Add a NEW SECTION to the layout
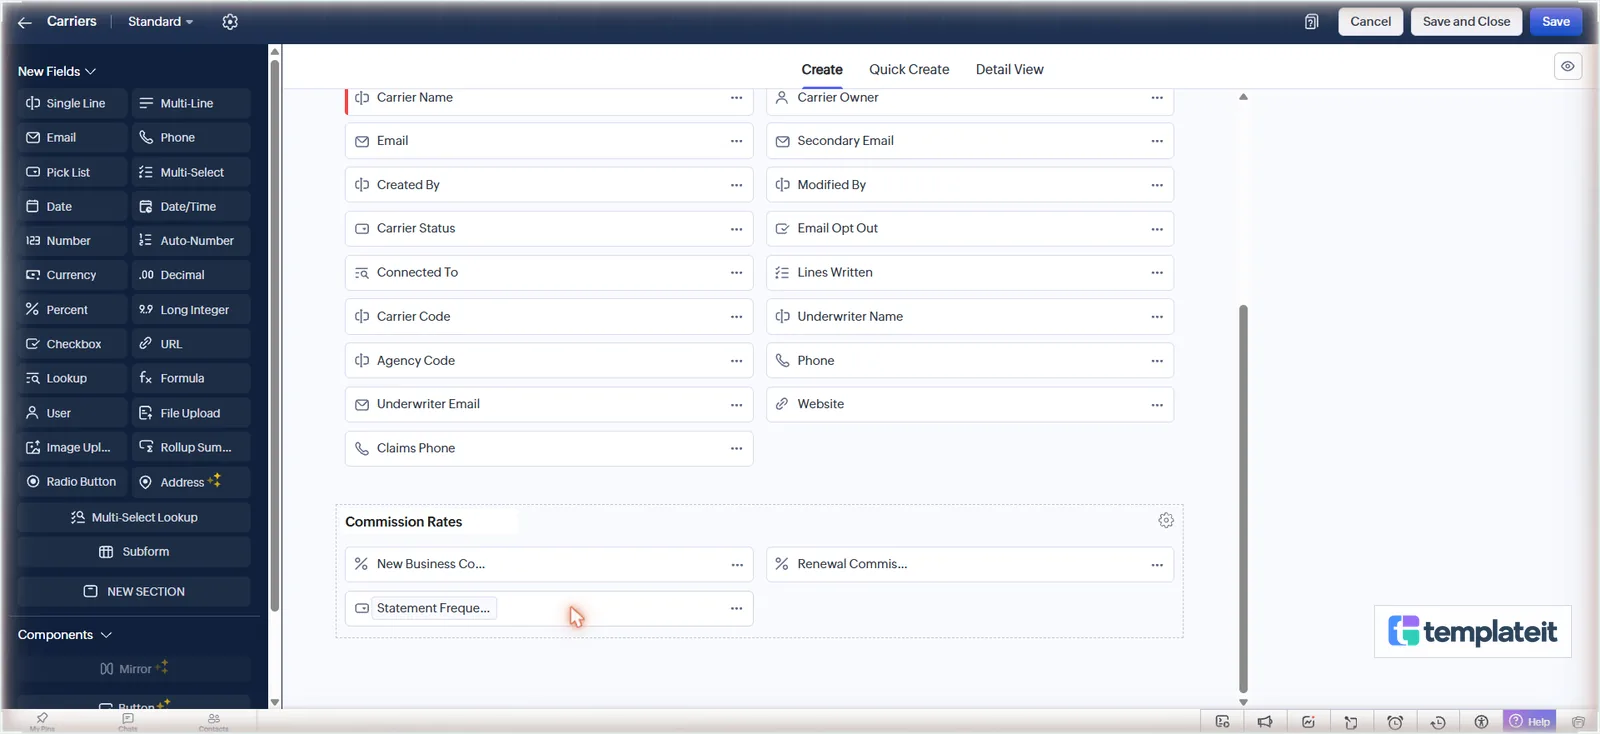 pyautogui.click(x=134, y=591)
